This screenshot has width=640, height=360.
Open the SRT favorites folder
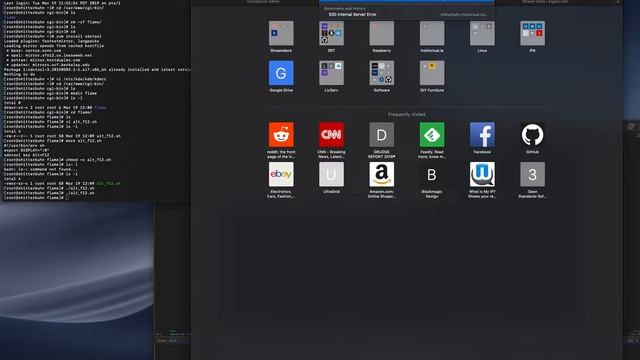pos(331,33)
